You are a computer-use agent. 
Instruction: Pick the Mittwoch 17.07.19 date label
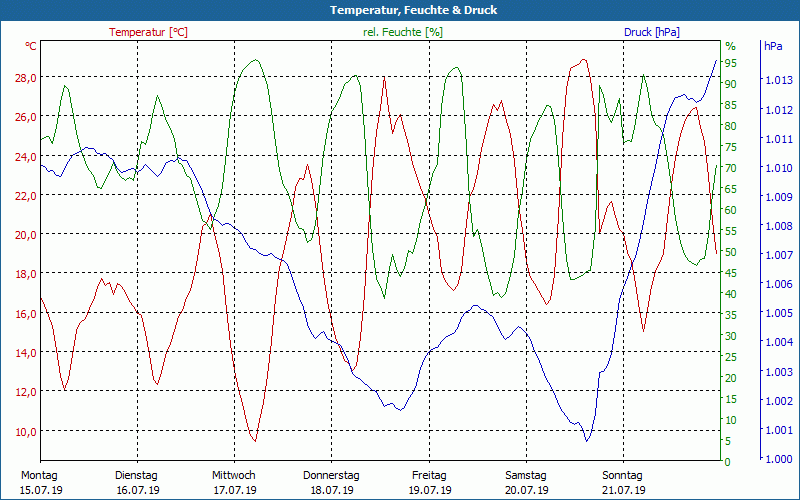coord(234,482)
